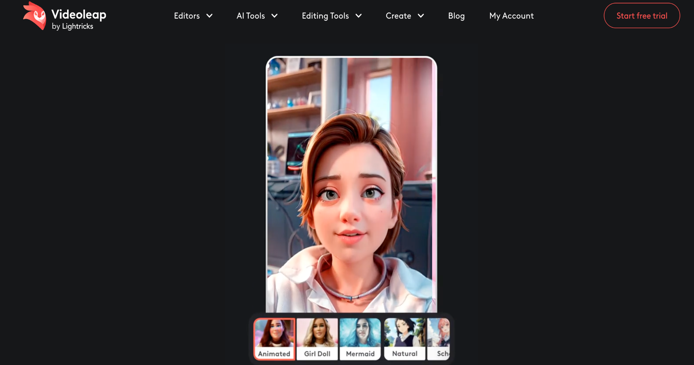Go to the Blog page
Screen dimensions: 694x365
456,16
